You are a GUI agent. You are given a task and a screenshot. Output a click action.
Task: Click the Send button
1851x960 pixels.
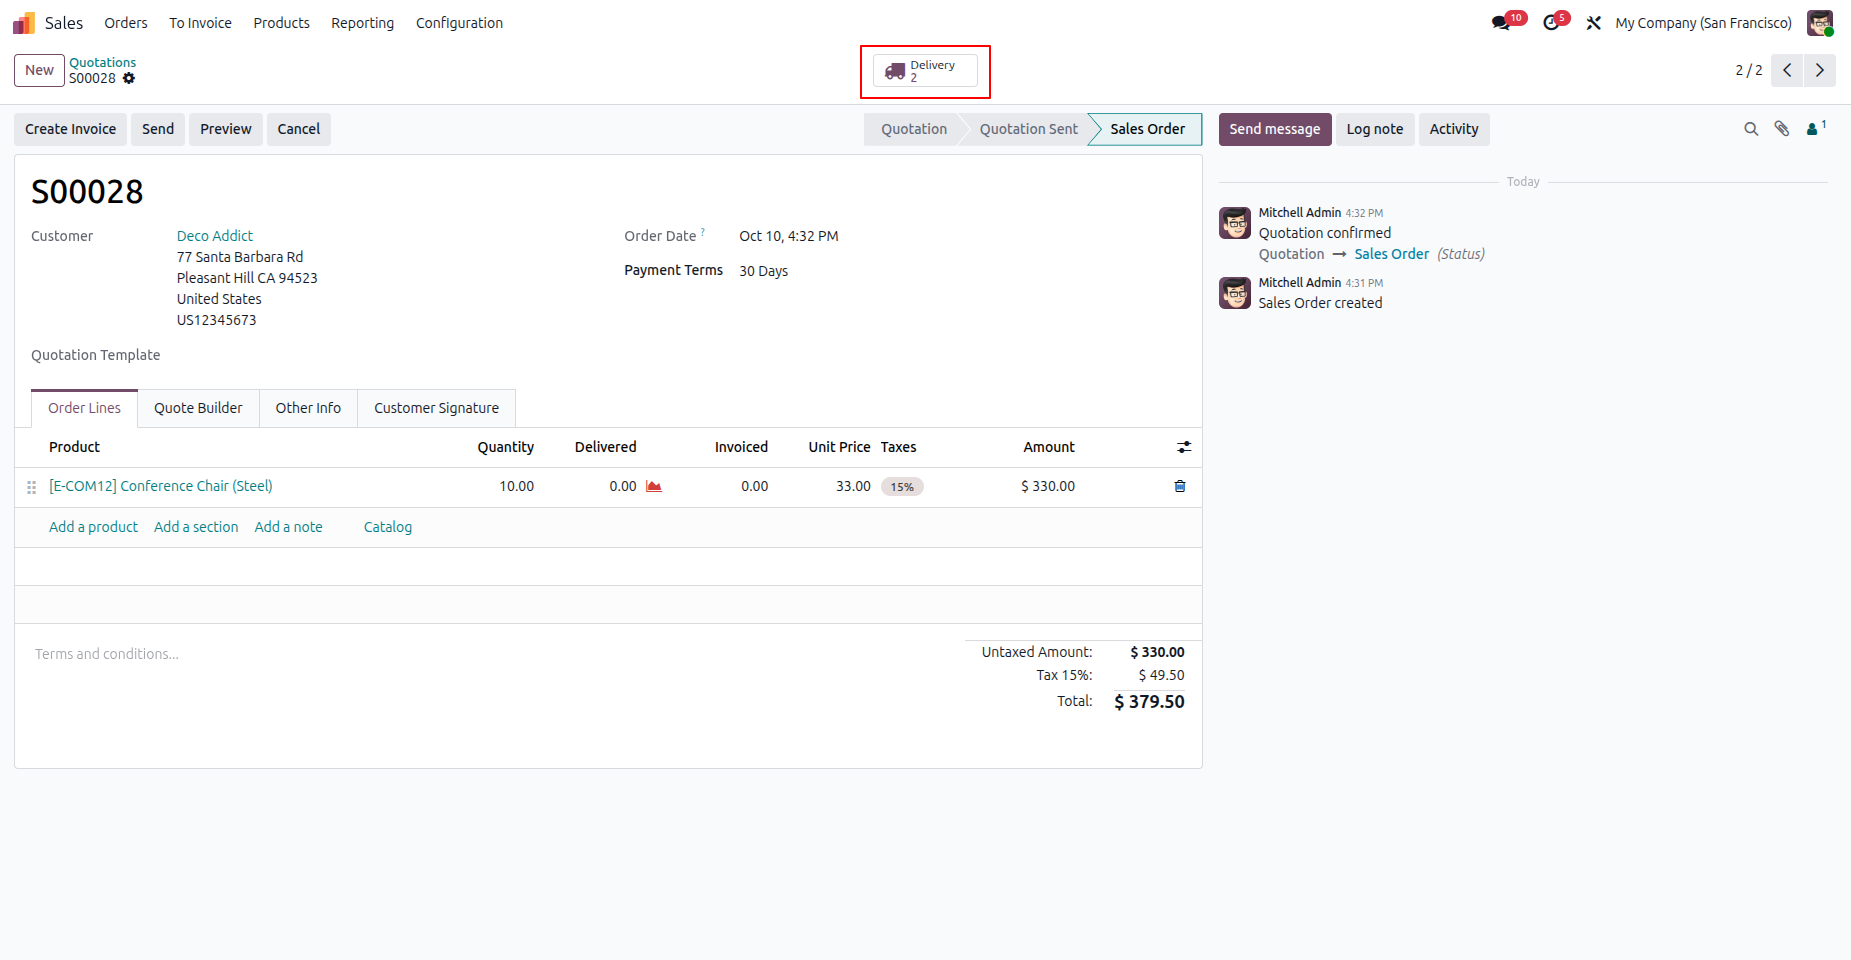click(x=158, y=129)
